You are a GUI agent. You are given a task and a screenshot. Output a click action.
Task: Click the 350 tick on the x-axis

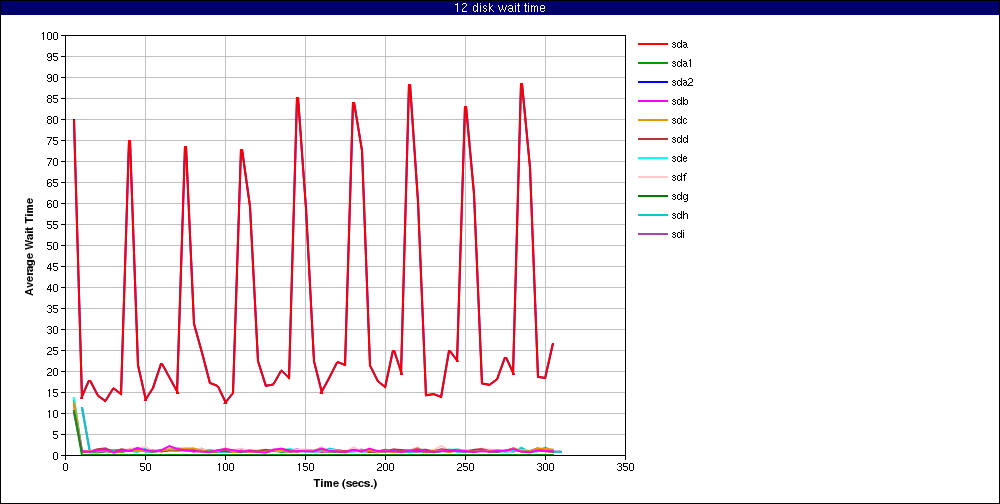(x=626, y=467)
